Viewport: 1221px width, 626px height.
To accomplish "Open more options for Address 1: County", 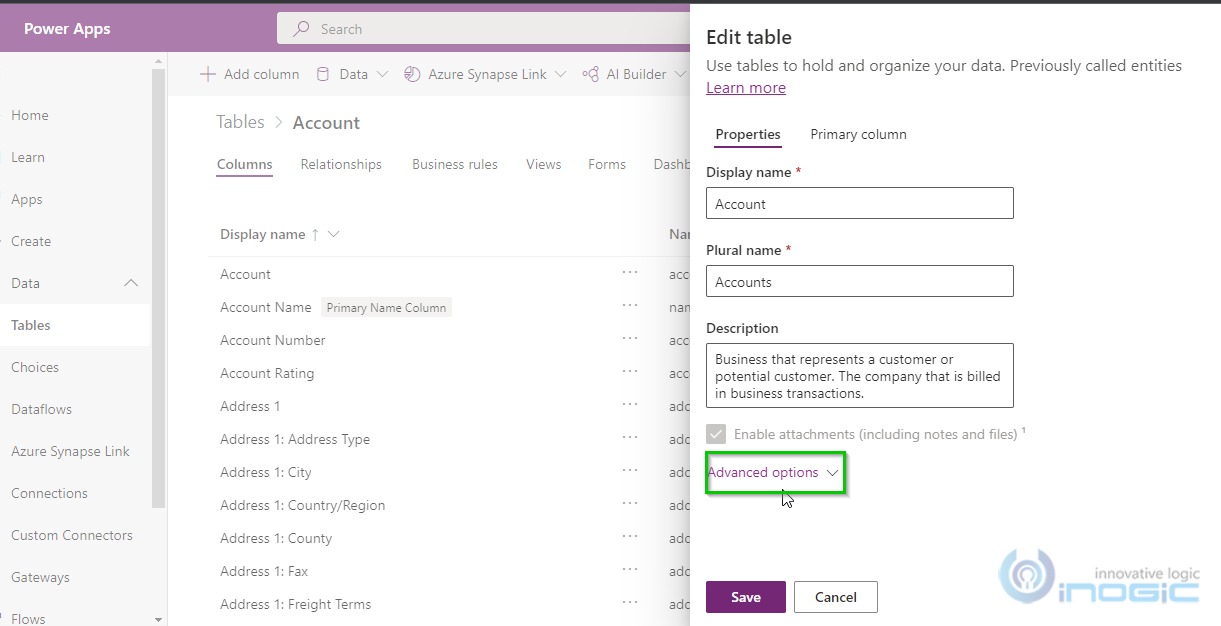I will click(x=629, y=536).
